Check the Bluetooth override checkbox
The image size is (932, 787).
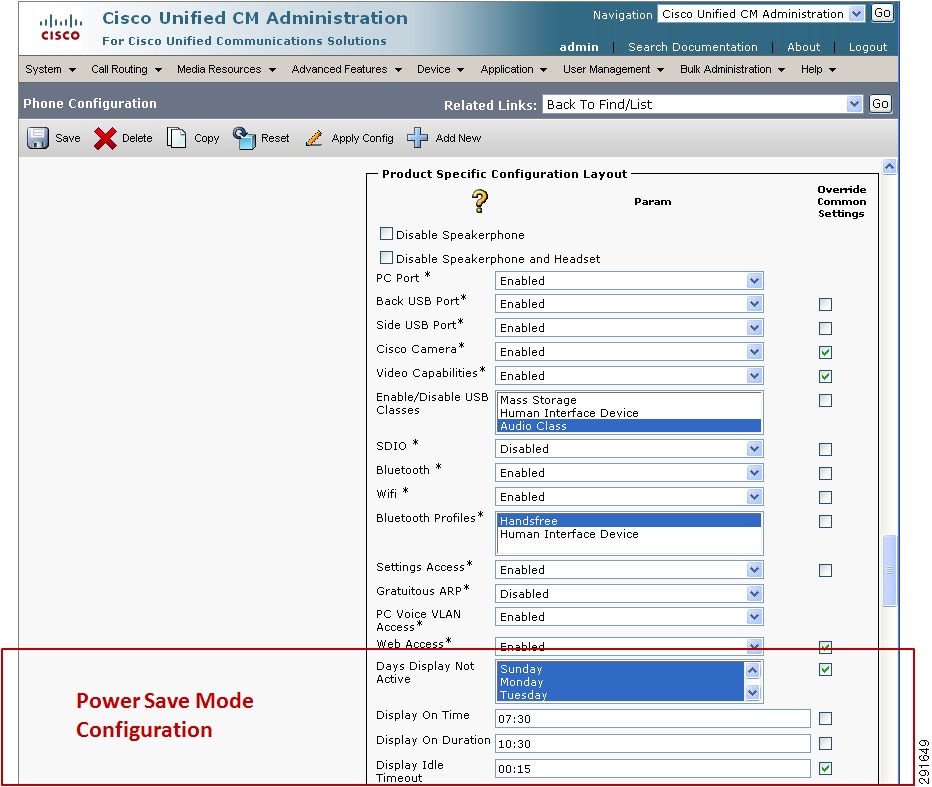(825, 473)
